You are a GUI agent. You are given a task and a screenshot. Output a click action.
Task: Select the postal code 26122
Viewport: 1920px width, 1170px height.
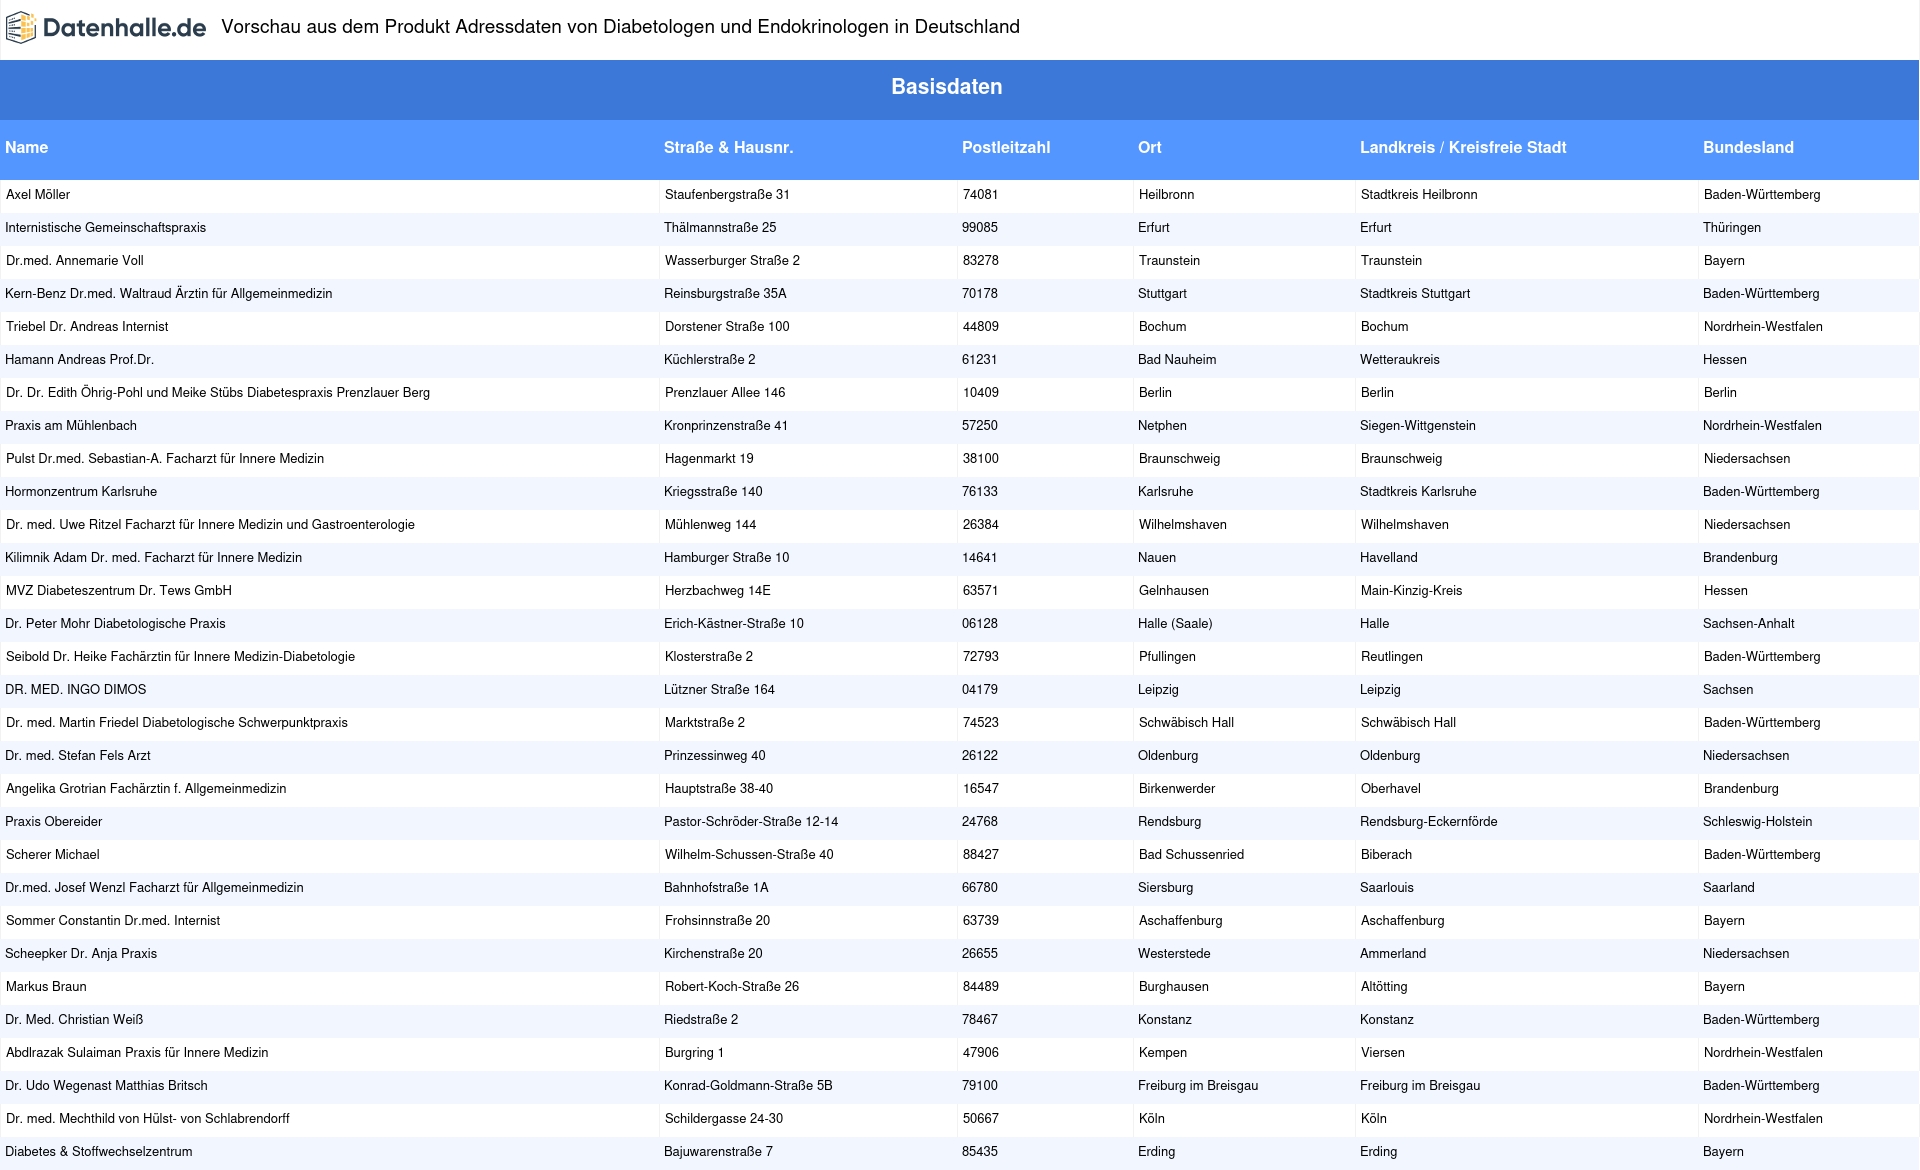980,756
